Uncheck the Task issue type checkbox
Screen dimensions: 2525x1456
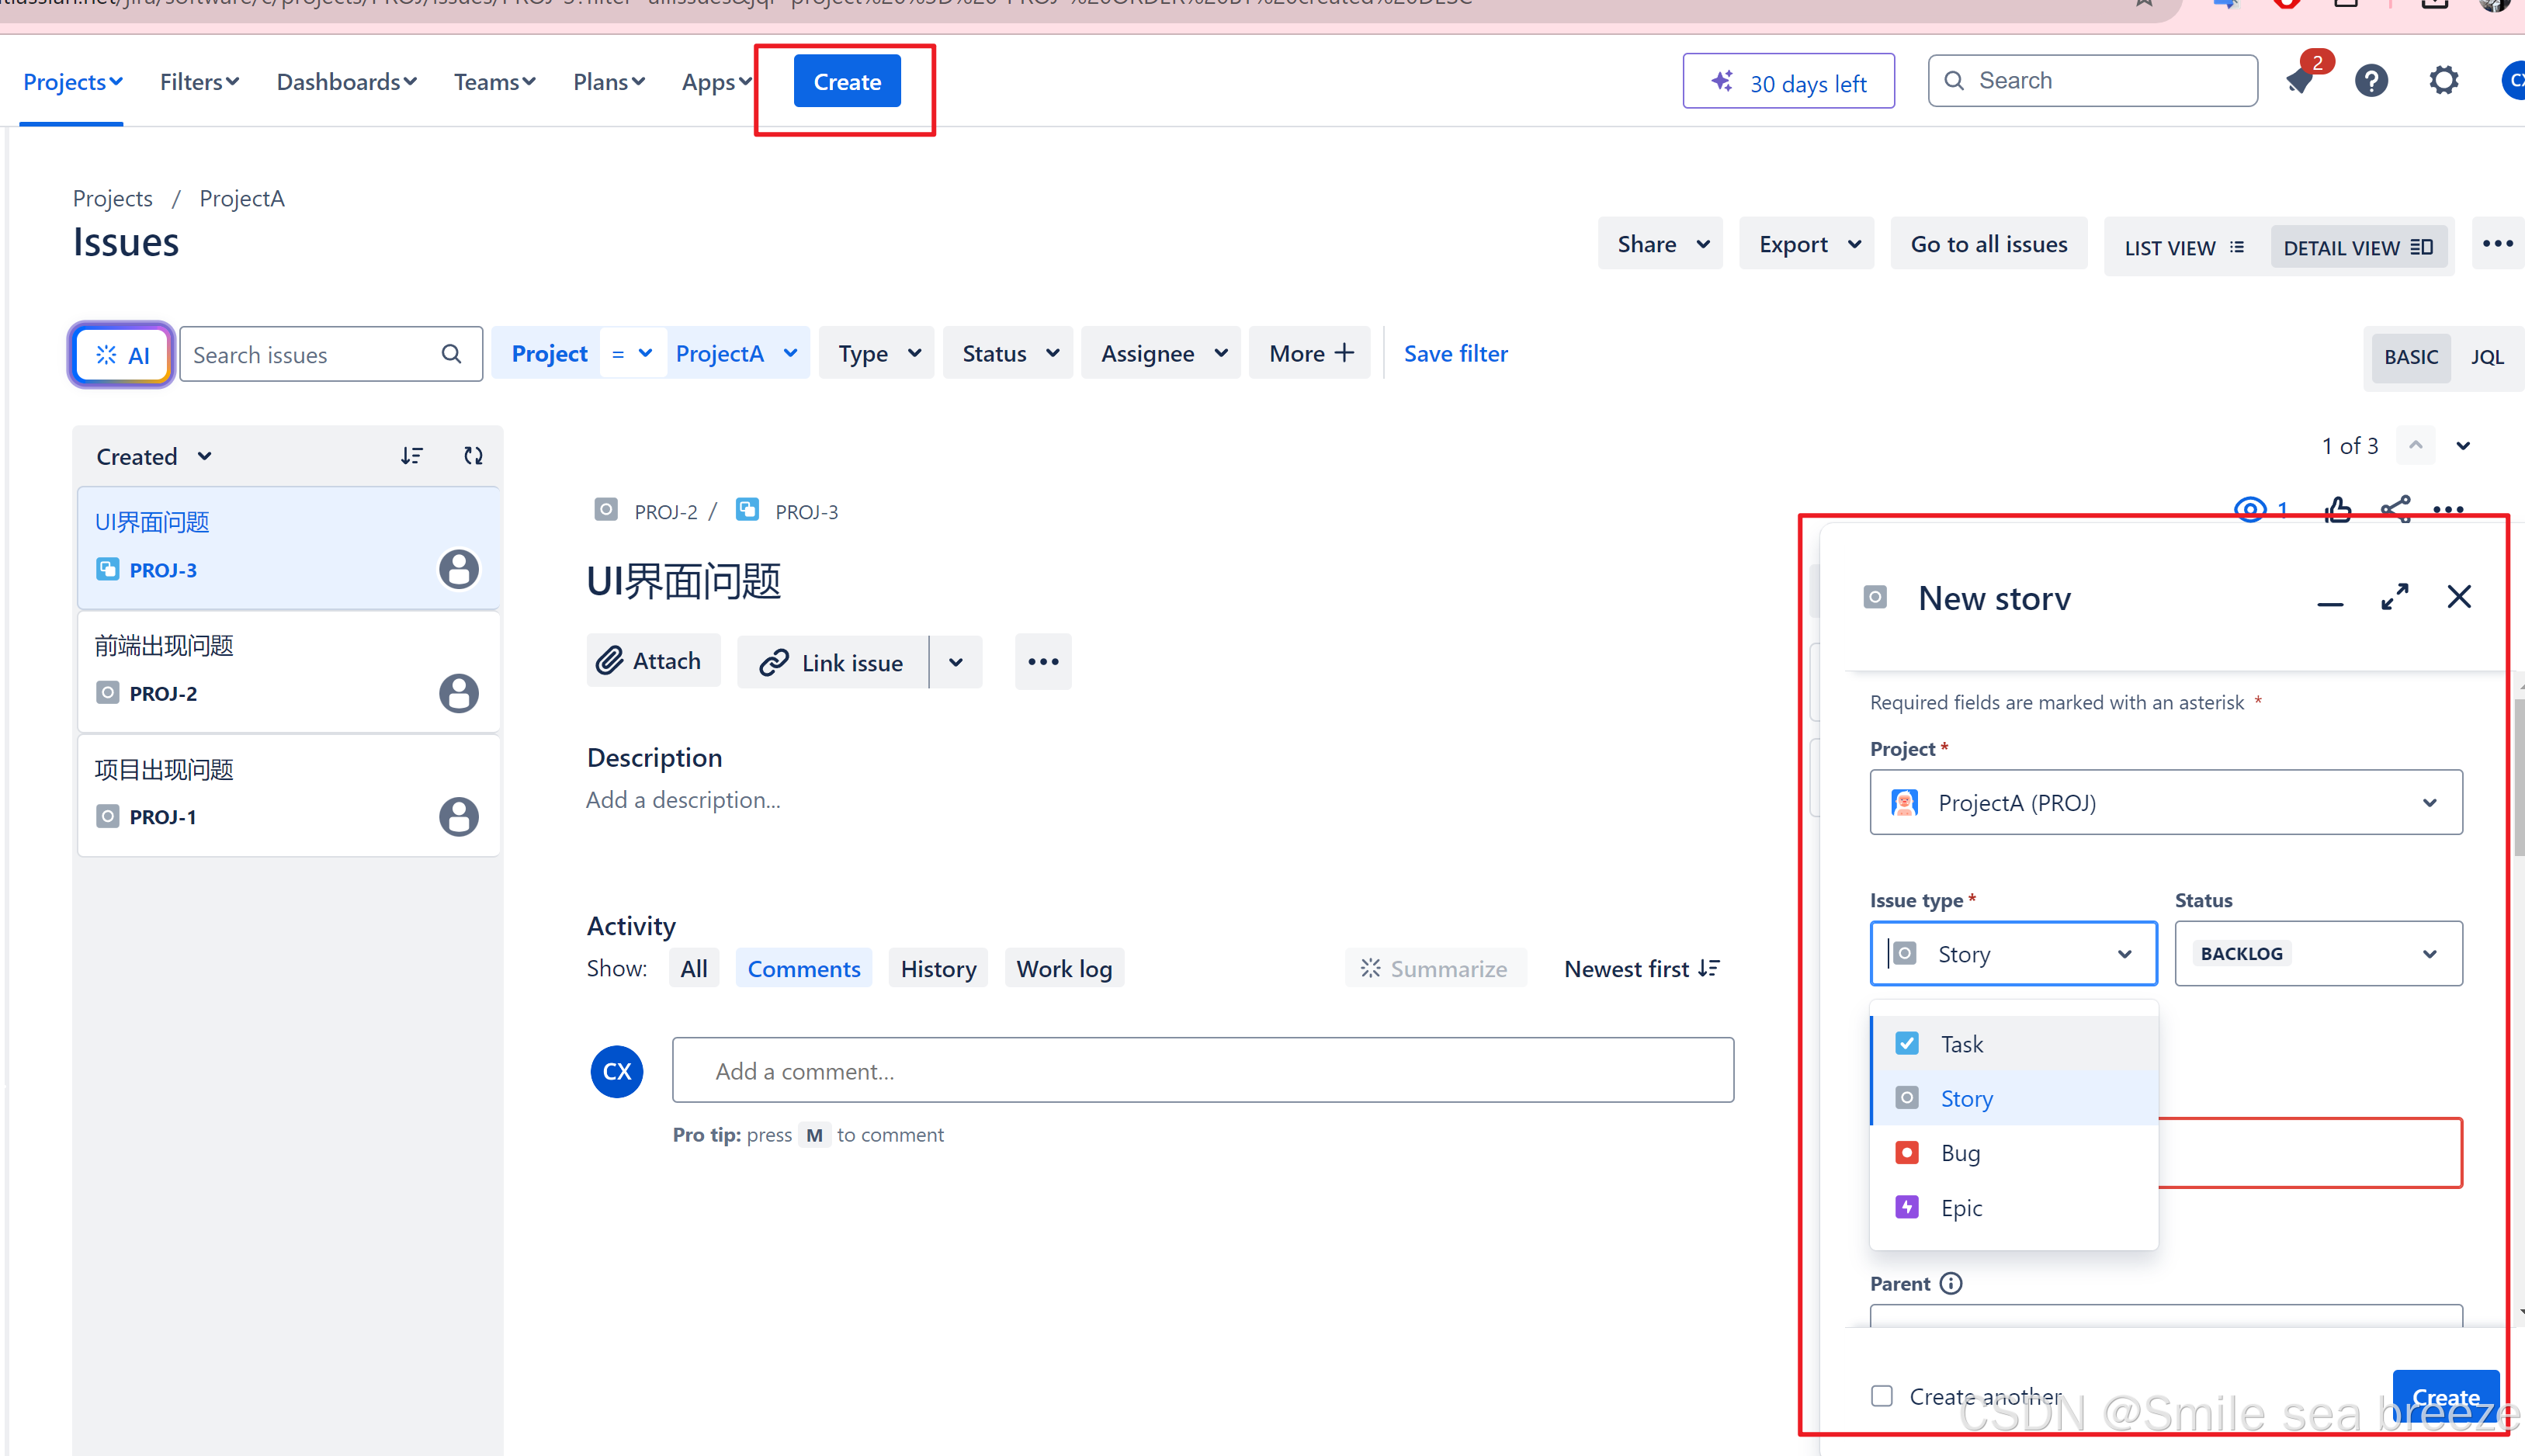(1908, 1042)
